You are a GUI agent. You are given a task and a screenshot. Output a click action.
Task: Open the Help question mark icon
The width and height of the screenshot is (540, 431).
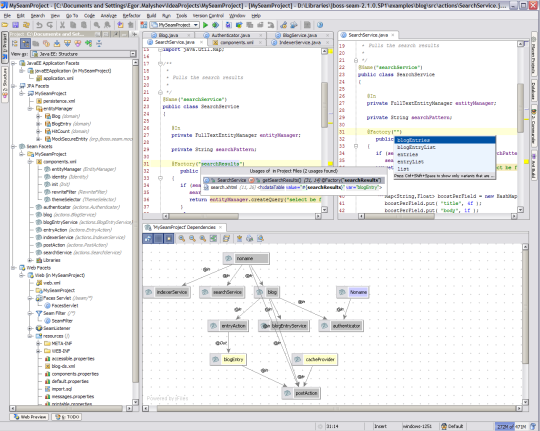pos(320,25)
